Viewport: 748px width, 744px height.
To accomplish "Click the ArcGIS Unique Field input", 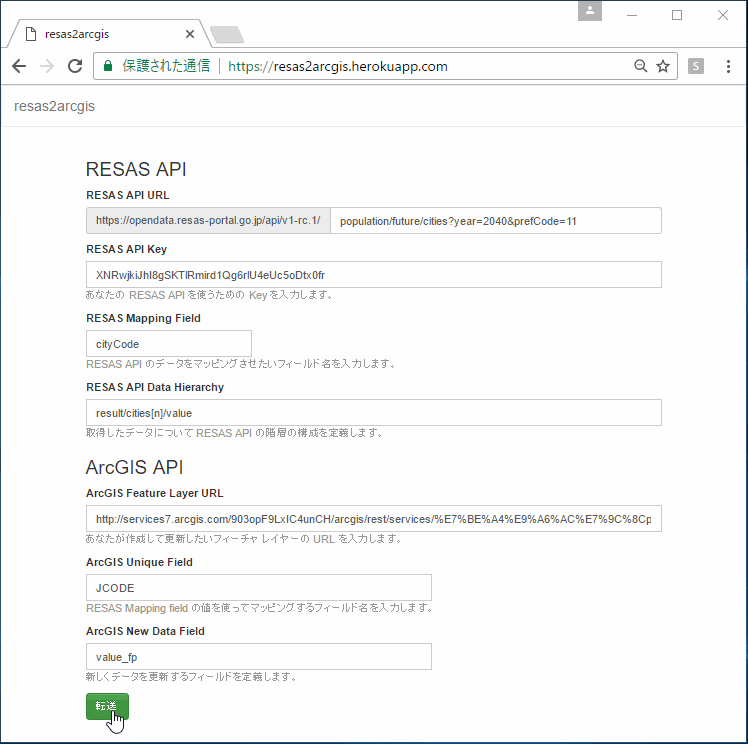I will point(259,588).
